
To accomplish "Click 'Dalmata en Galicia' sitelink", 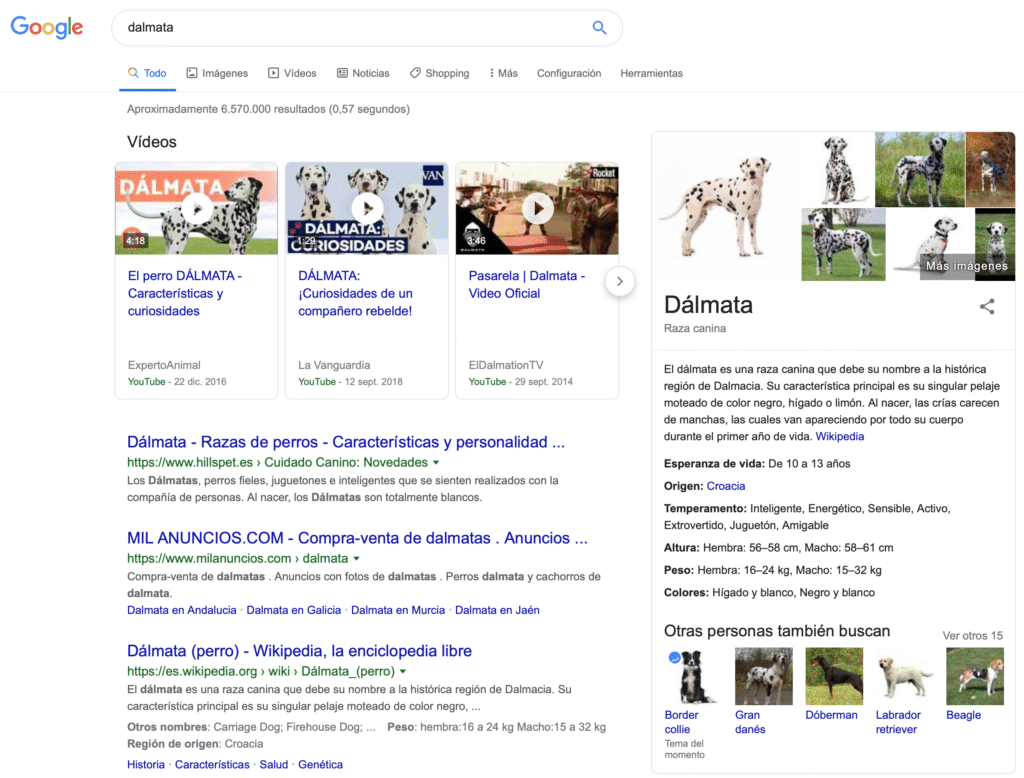I will (294, 610).
